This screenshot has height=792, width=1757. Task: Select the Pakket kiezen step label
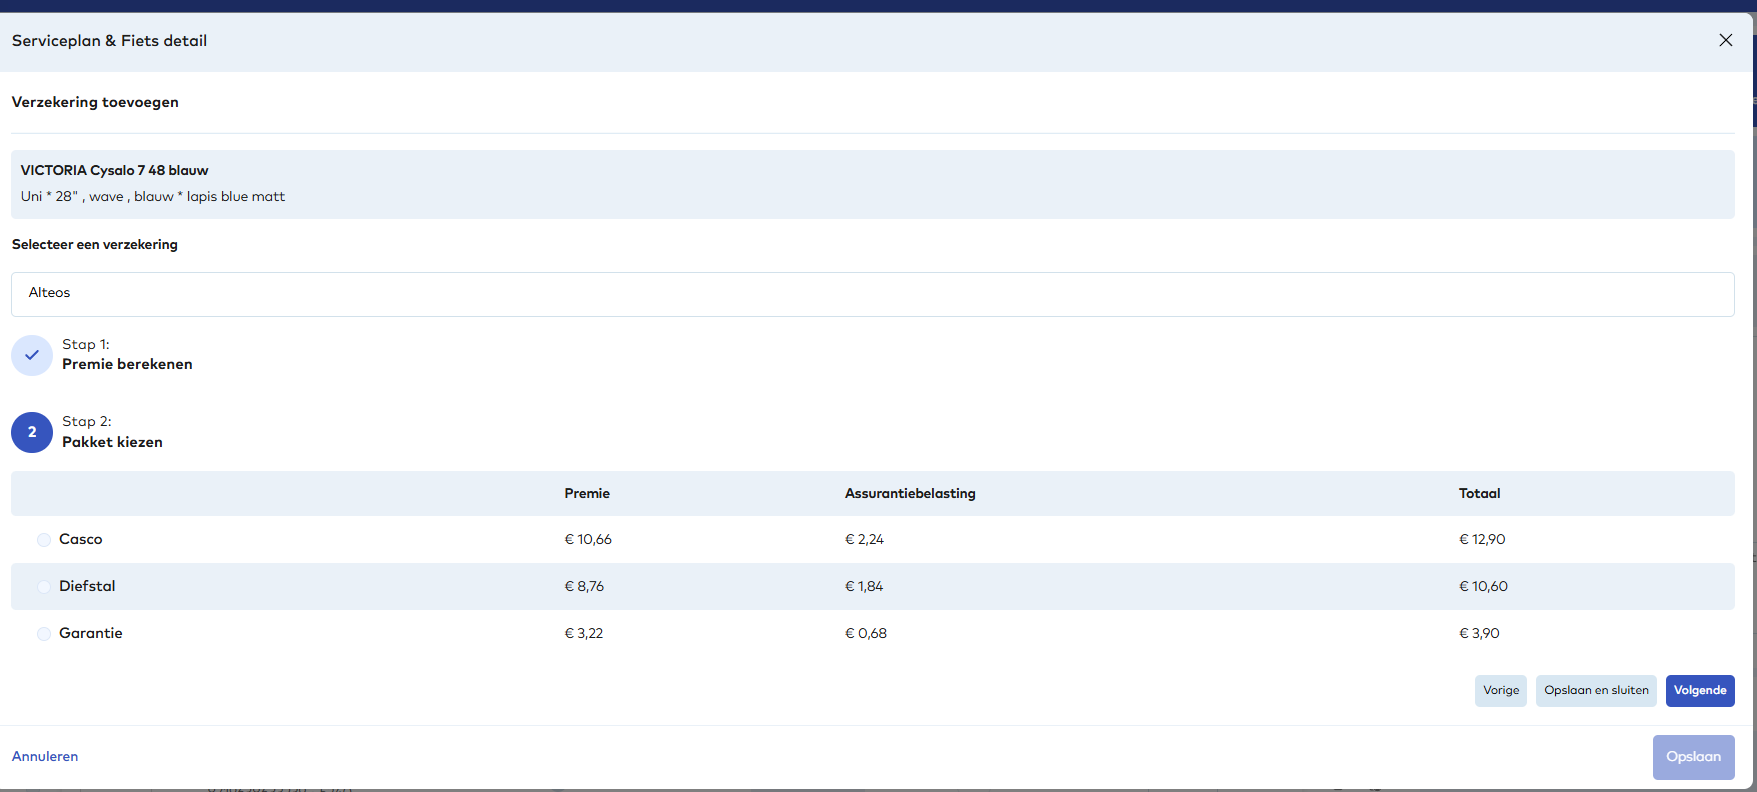click(112, 442)
